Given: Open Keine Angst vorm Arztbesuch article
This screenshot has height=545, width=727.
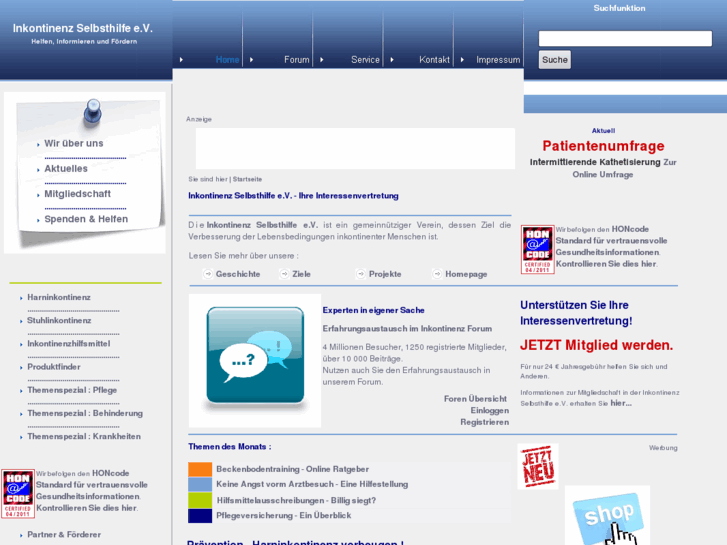Looking at the screenshot, I should pyautogui.click(x=312, y=484).
